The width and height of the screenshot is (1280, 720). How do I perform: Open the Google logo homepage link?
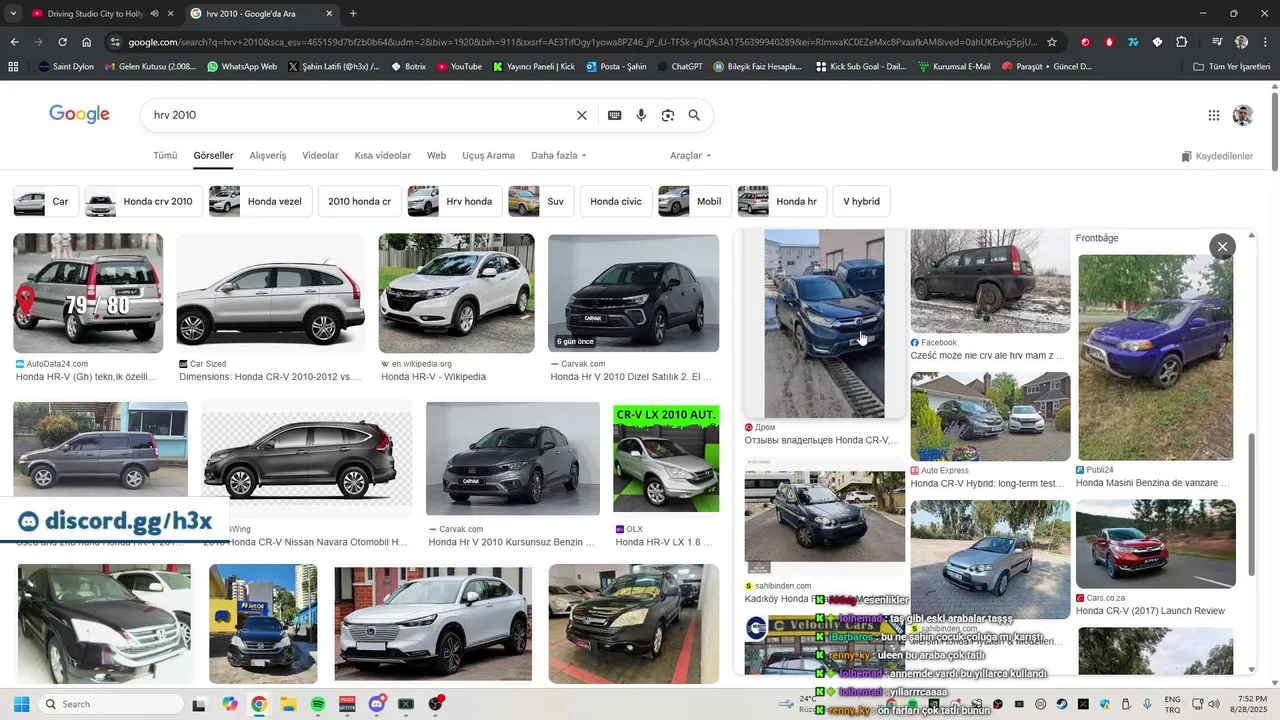79,114
